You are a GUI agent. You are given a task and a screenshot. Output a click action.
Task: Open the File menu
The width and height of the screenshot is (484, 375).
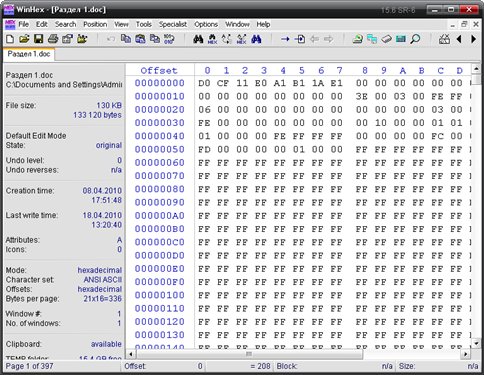(23, 24)
